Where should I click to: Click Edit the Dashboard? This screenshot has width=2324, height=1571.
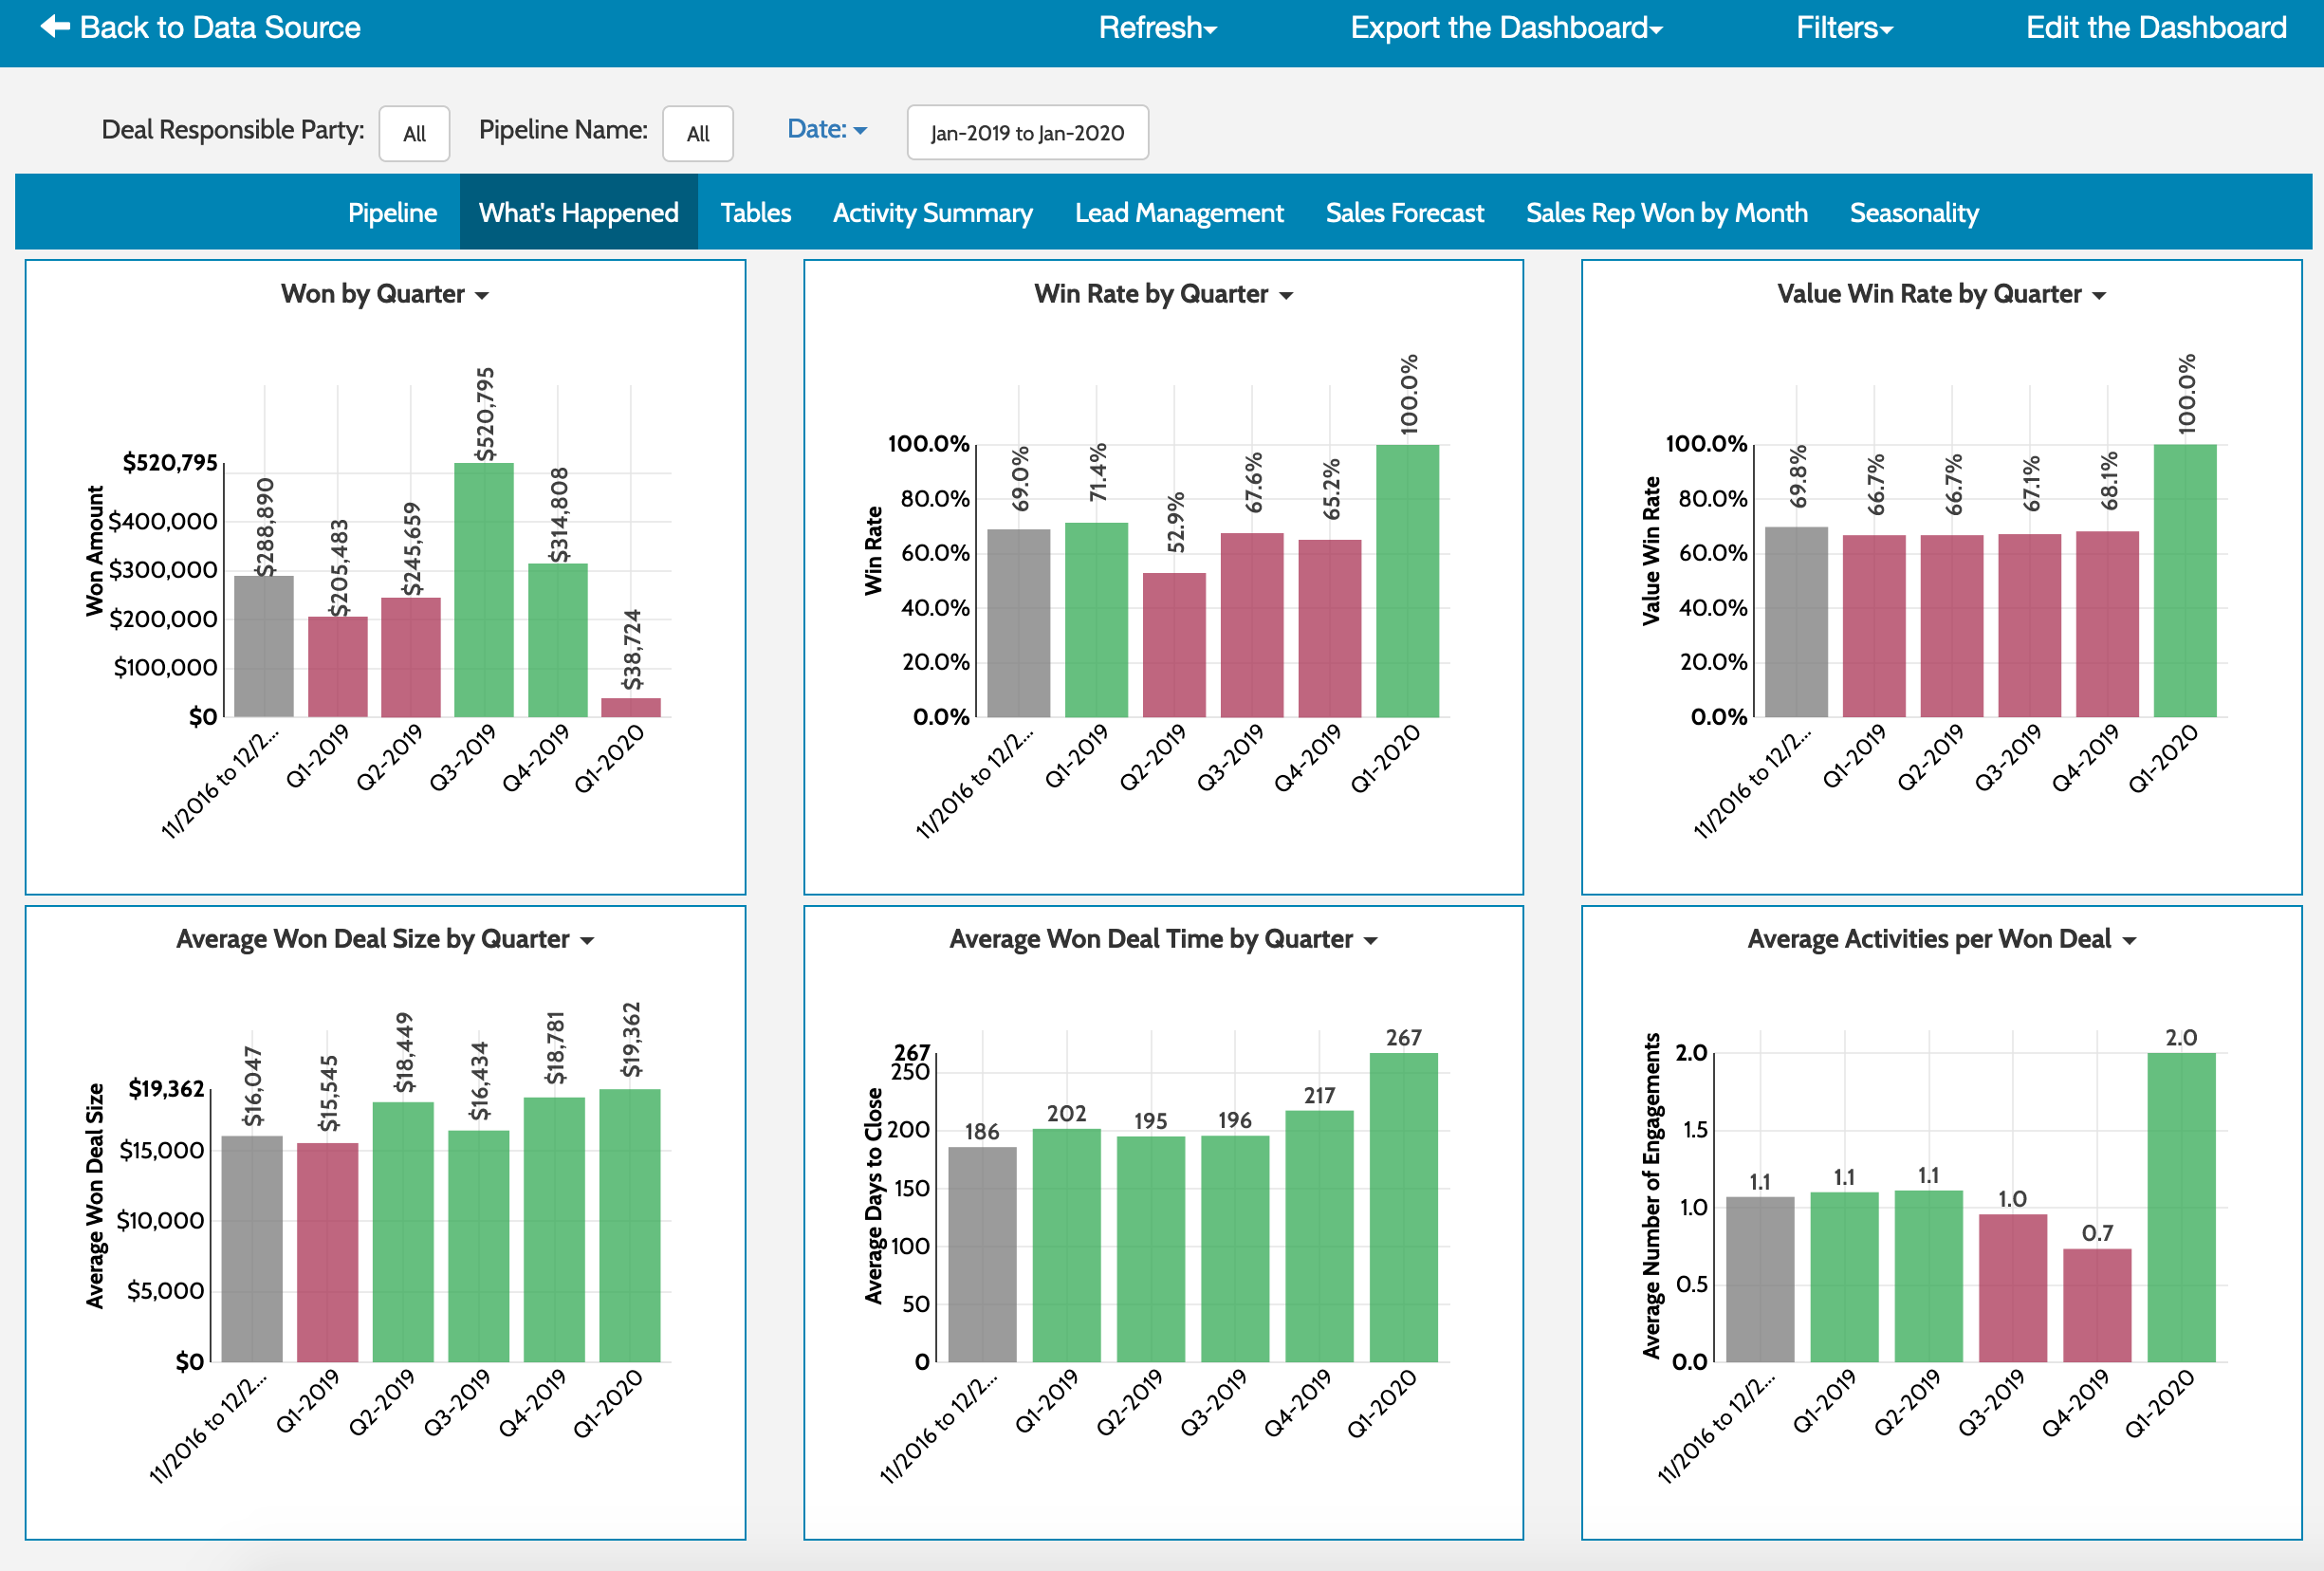2156,27
